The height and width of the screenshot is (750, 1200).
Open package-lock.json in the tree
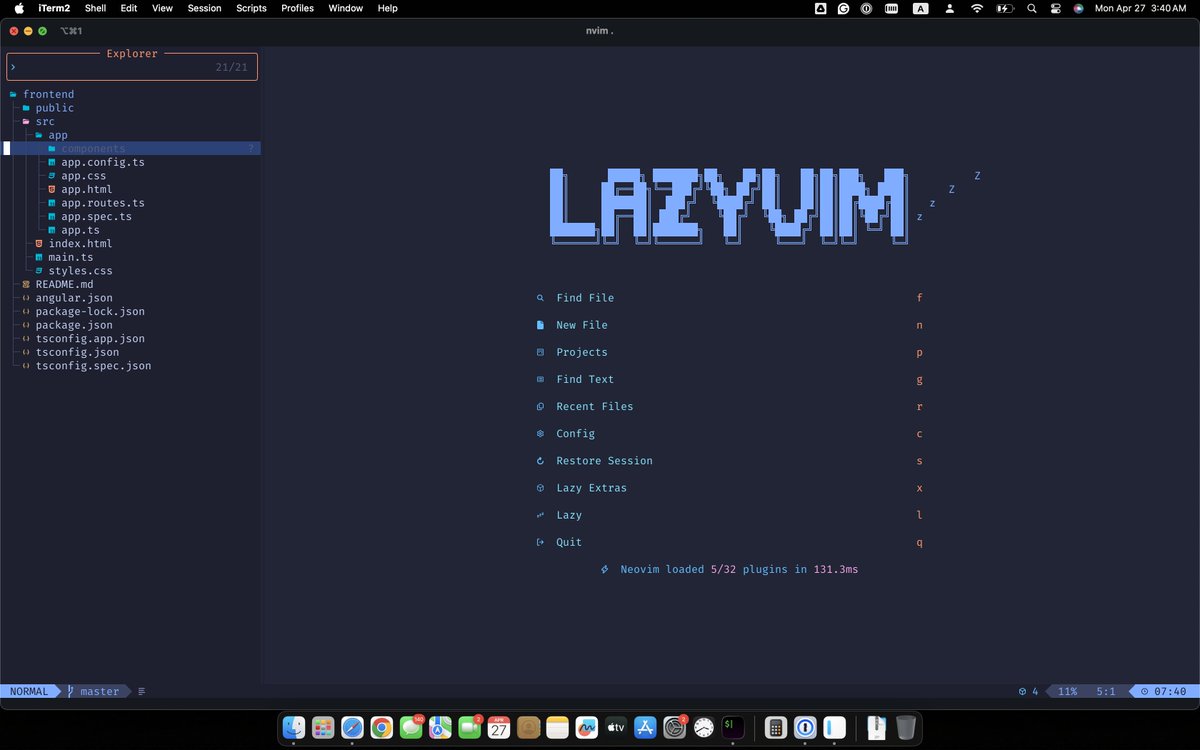pos(90,311)
